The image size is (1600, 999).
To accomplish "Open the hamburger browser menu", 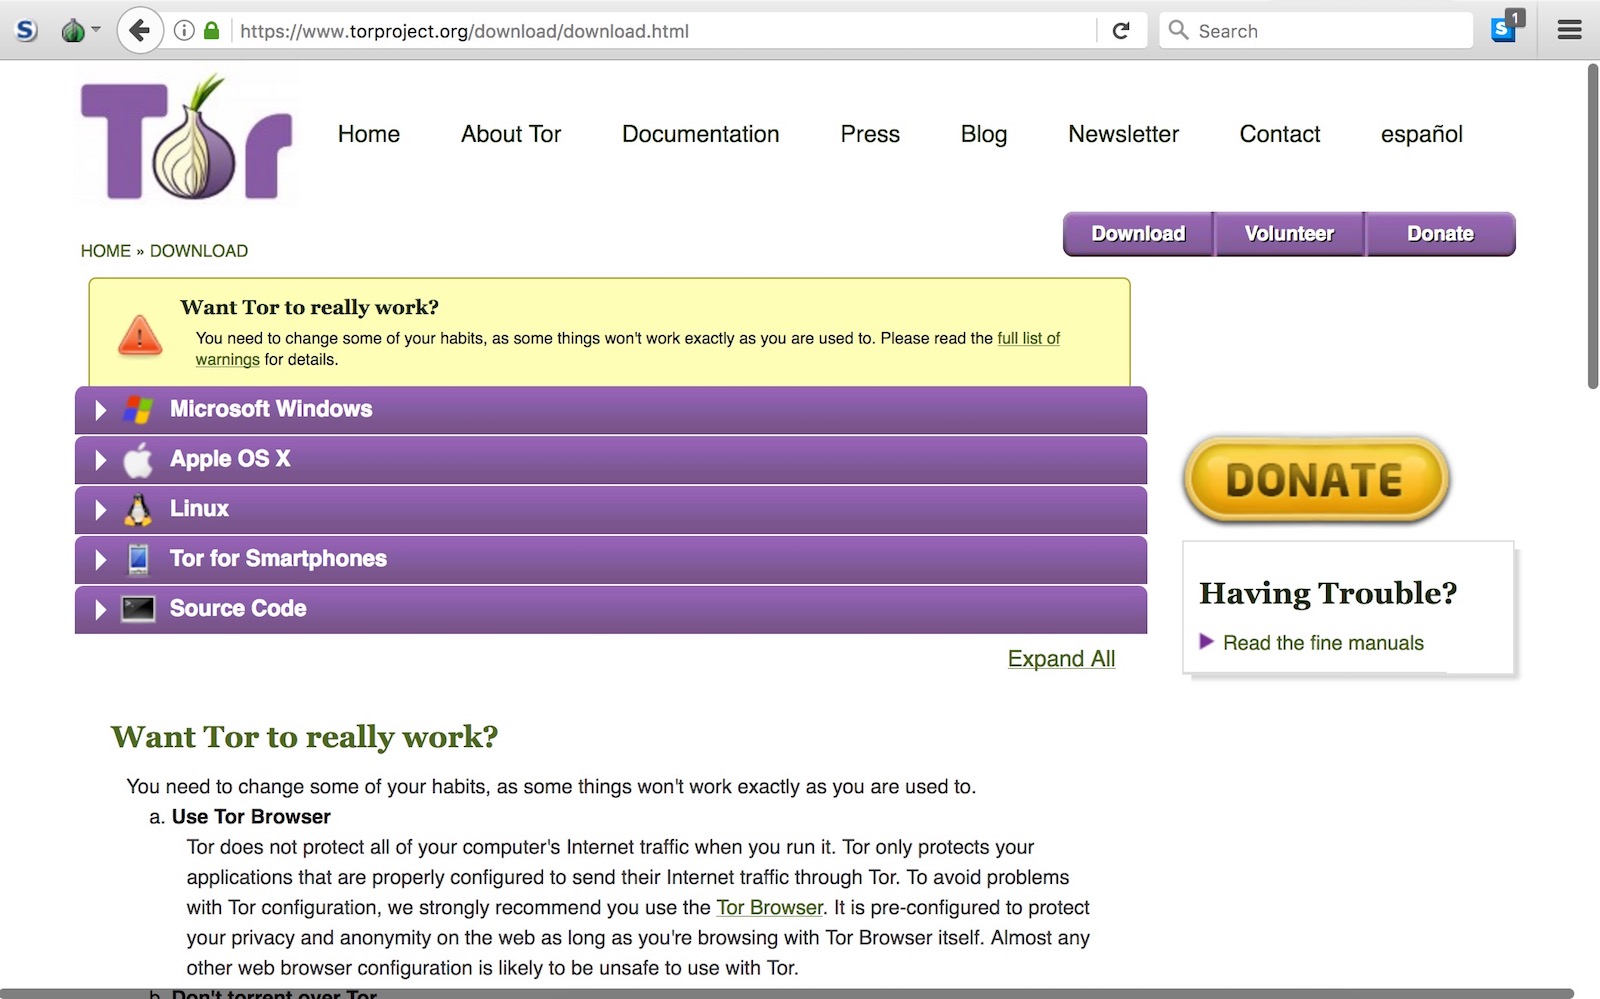I will click(x=1569, y=30).
